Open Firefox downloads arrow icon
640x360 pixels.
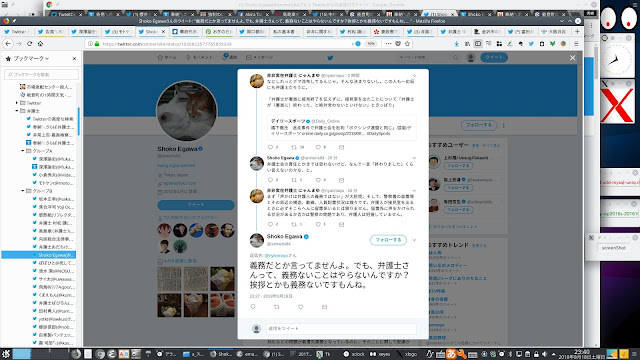point(456,44)
